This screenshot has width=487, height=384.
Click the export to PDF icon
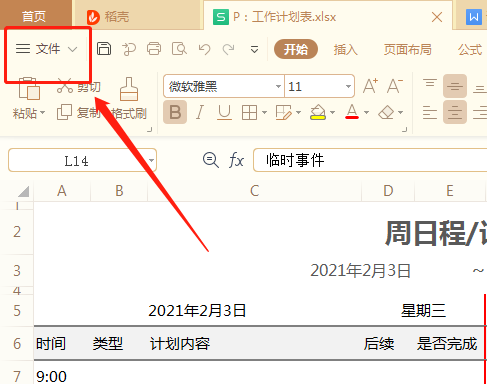[129, 49]
